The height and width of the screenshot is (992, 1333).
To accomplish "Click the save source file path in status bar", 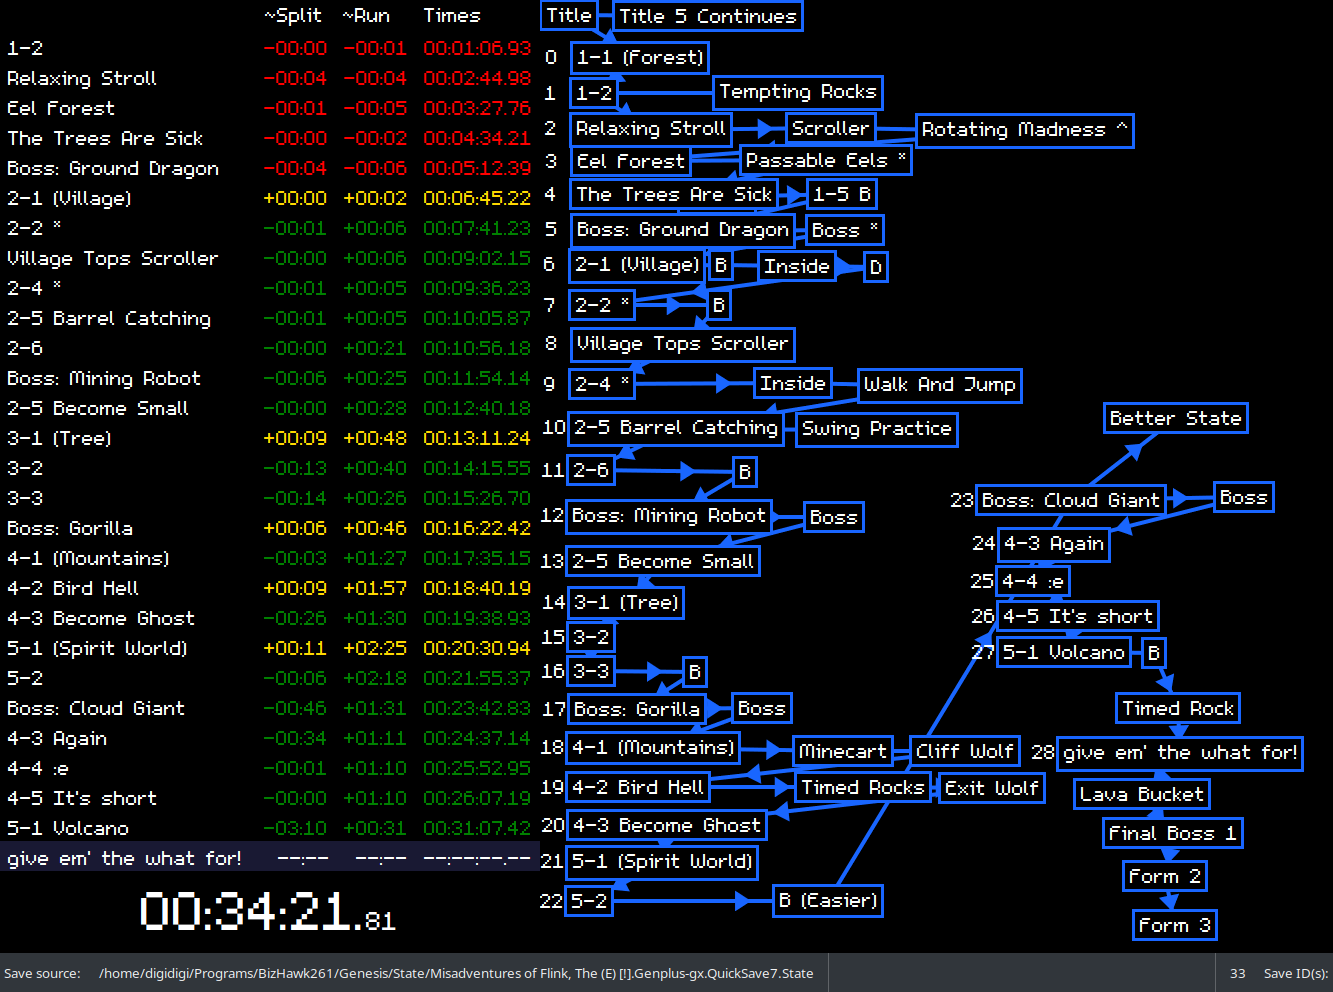I will coord(456,973).
